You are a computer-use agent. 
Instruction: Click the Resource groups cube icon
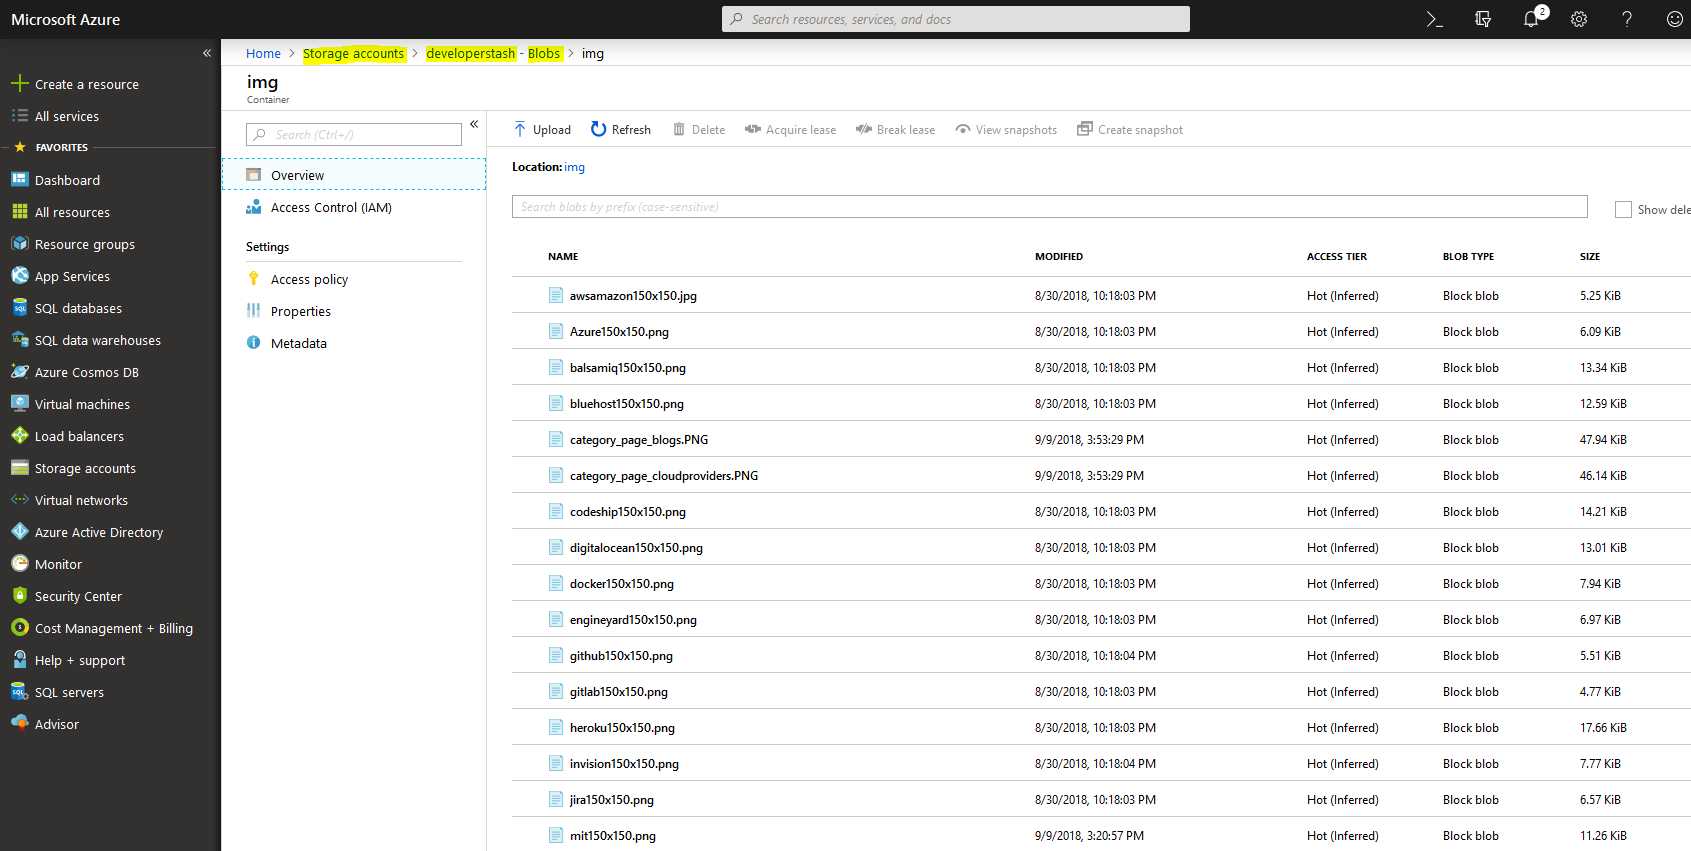(x=20, y=244)
